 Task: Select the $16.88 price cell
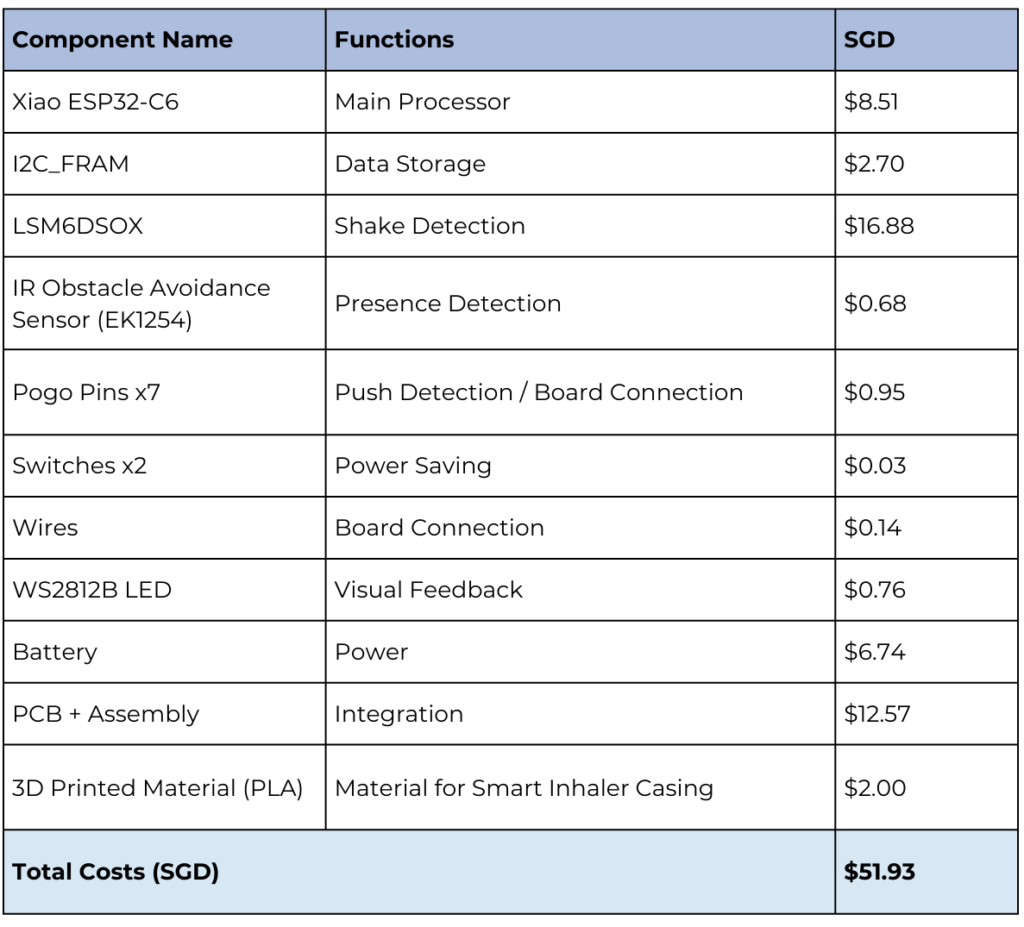tap(879, 226)
